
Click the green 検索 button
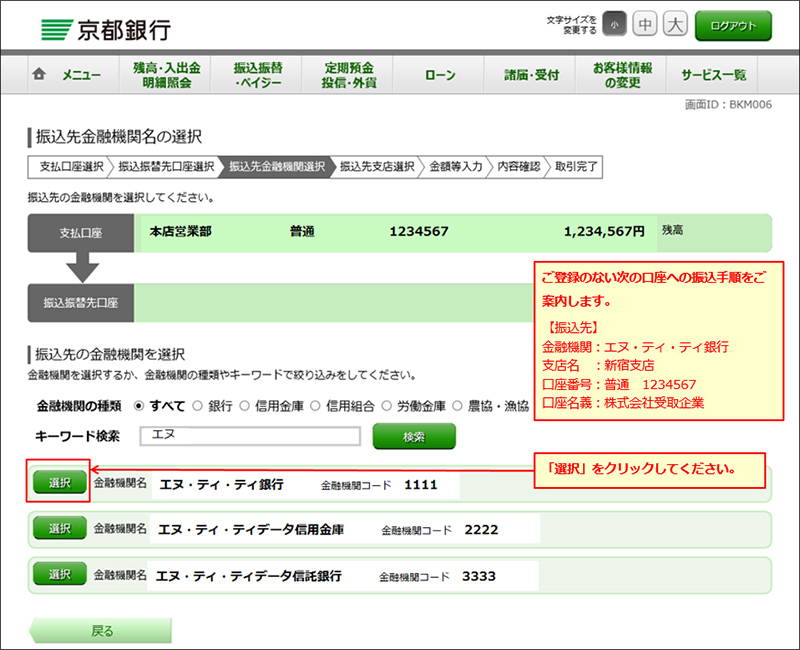(x=414, y=436)
